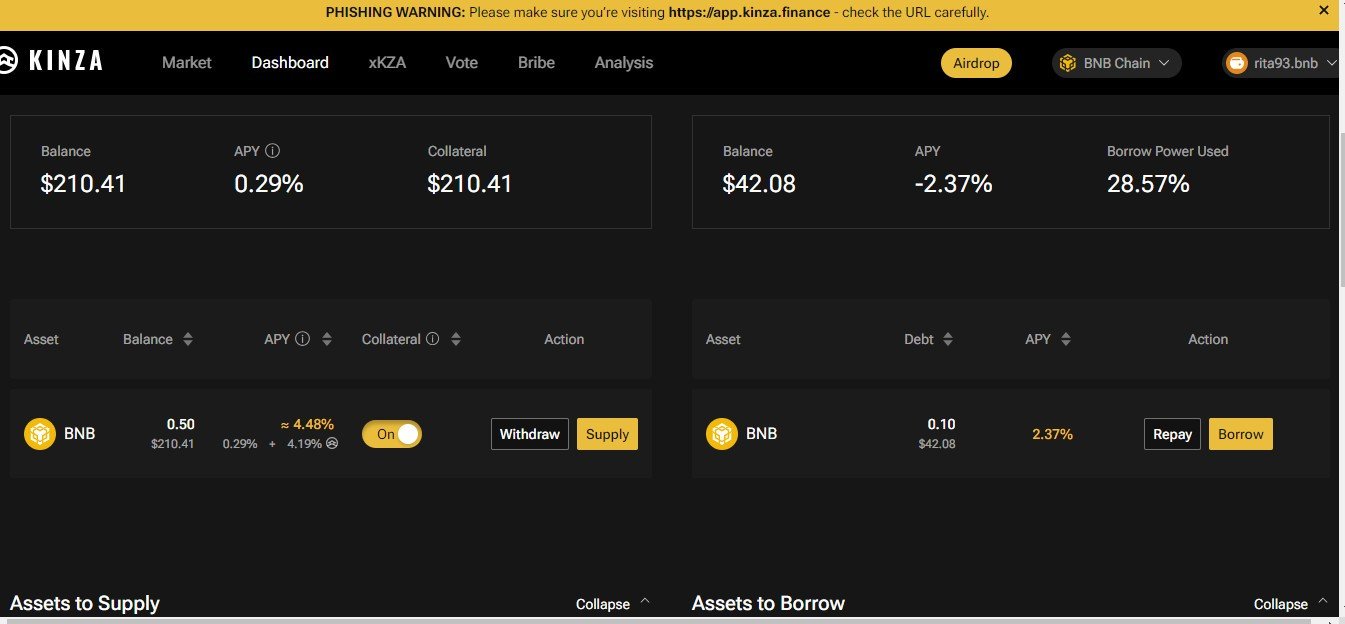Open the Dashboard tab
This screenshot has width=1345, height=624.
click(290, 62)
